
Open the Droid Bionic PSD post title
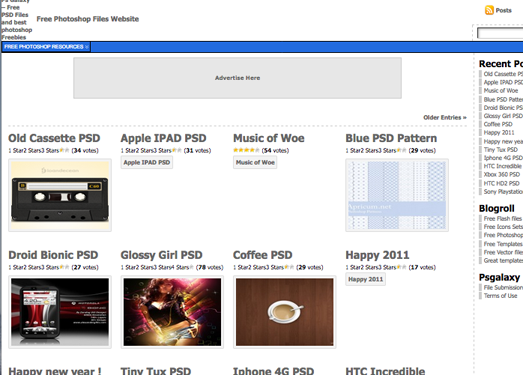pos(53,255)
